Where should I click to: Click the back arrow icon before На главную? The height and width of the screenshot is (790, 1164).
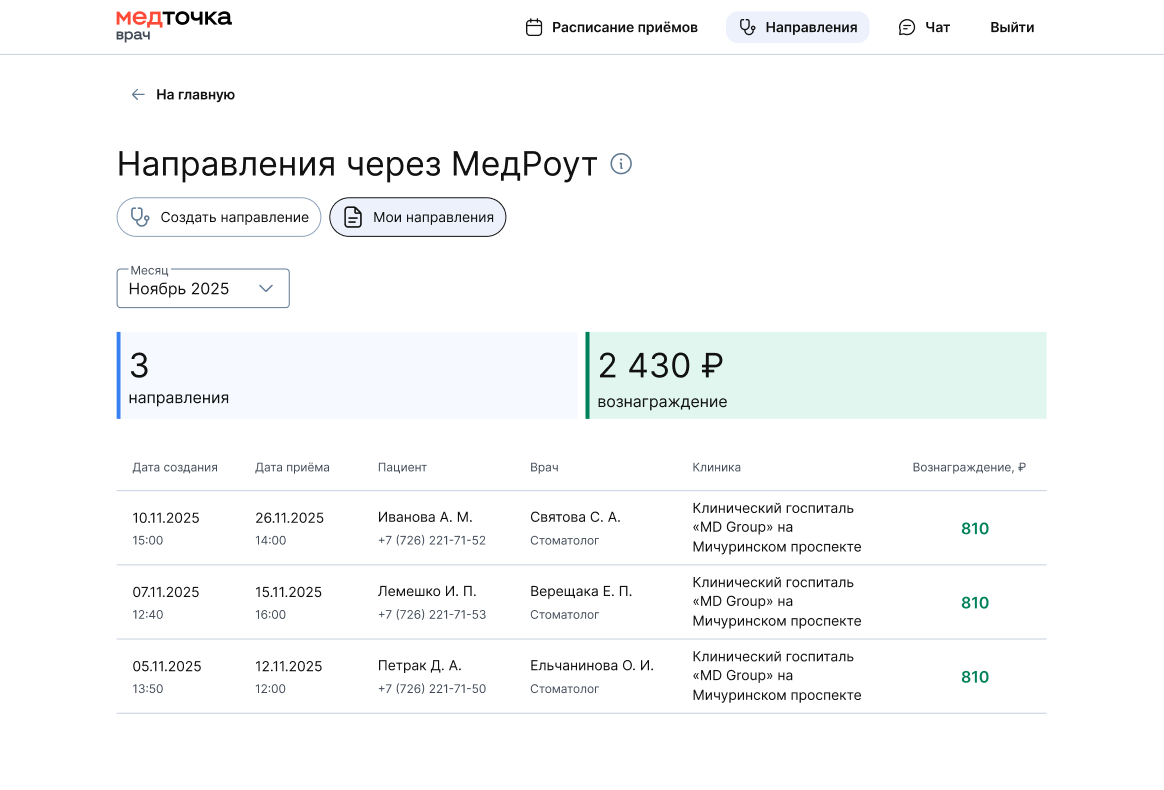pyautogui.click(x=138, y=95)
